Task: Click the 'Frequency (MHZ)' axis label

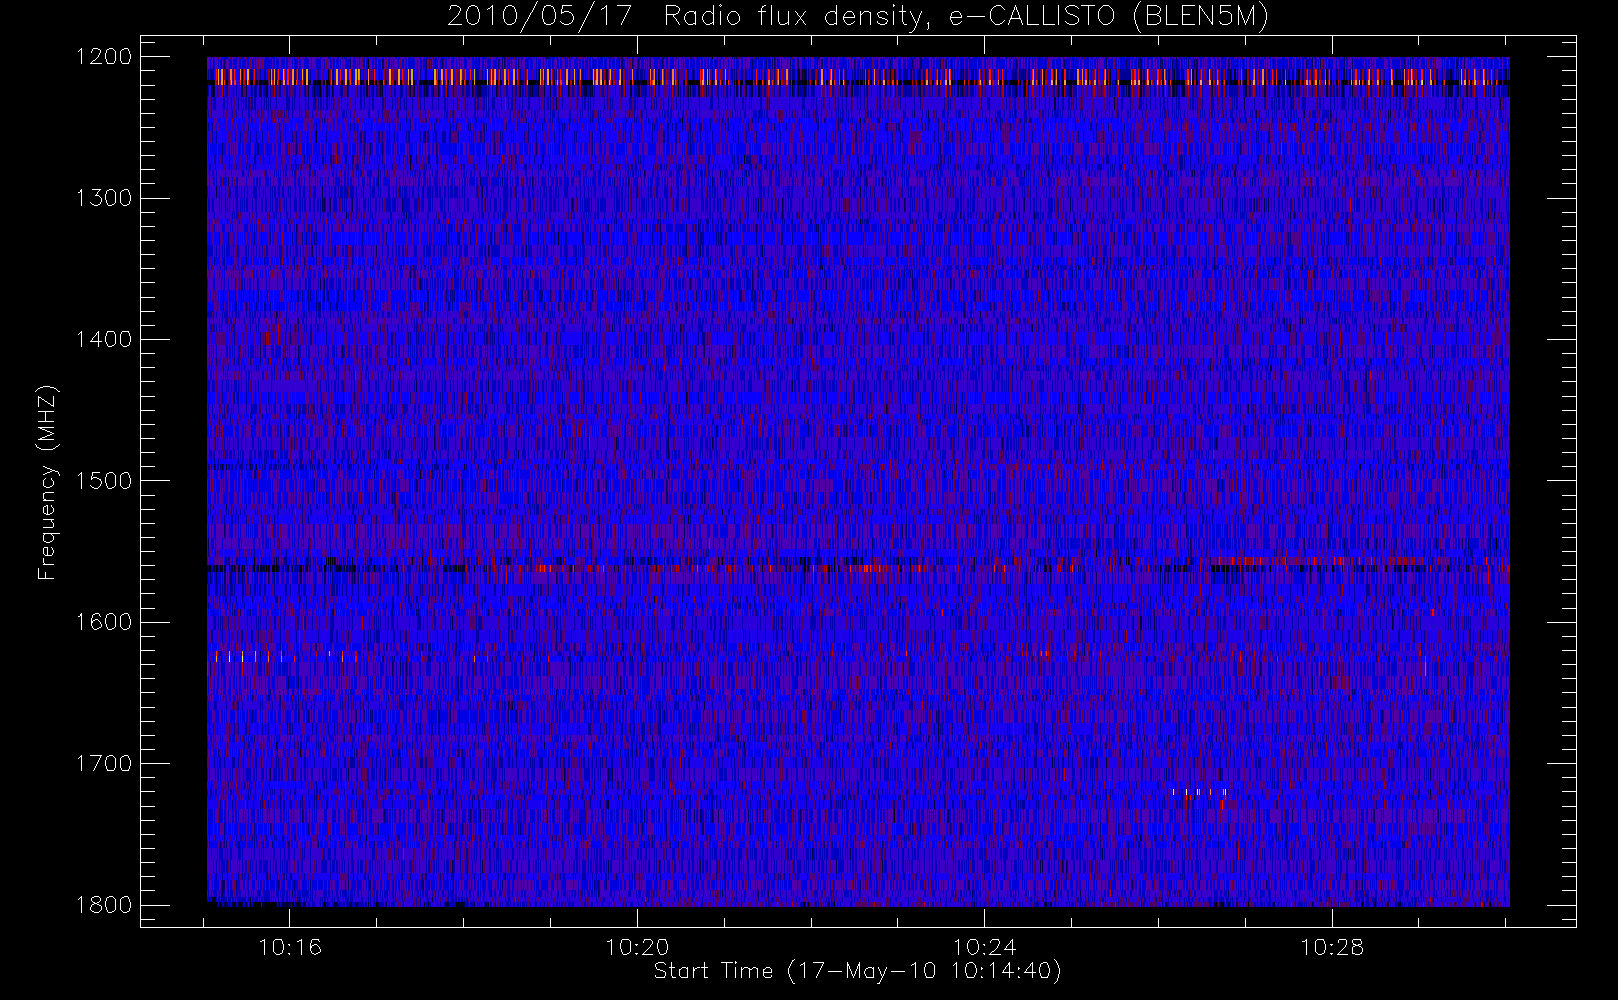Action: coord(47,482)
